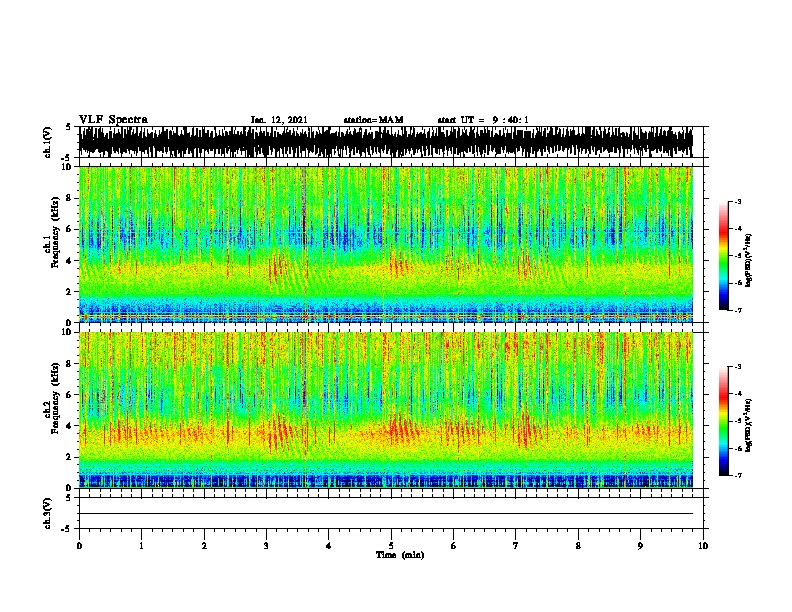
Task: Click the "2" kHz tick of ch.2 spectrogram
Action: click(70, 457)
